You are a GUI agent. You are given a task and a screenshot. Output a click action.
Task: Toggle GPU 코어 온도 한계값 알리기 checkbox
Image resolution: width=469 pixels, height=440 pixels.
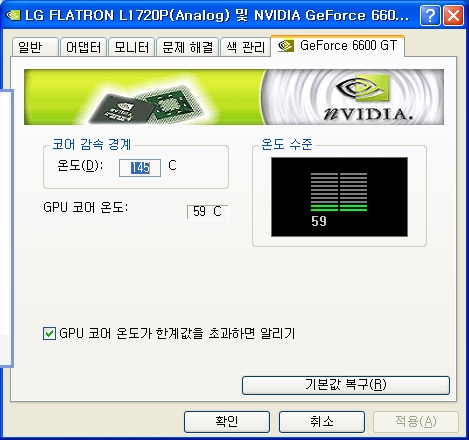tap(49, 333)
